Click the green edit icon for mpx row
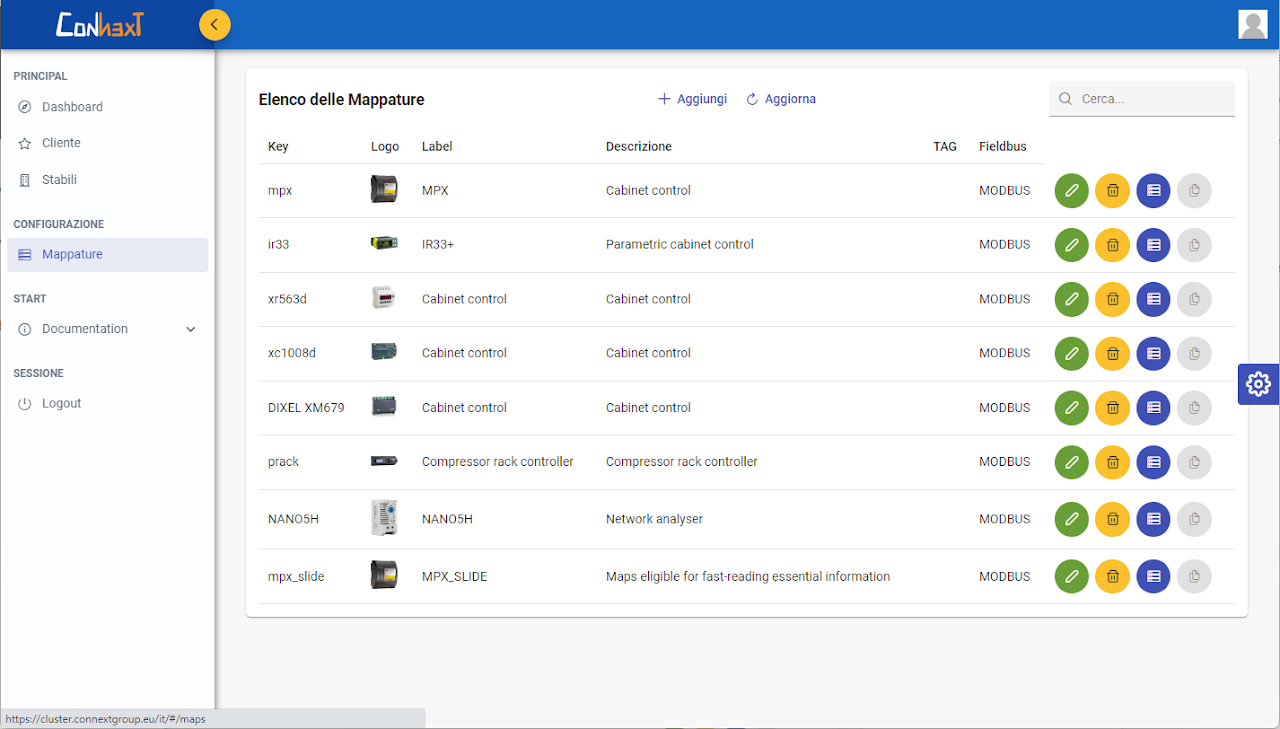The height and width of the screenshot is (729, 1280). [x=1071, y=190]
